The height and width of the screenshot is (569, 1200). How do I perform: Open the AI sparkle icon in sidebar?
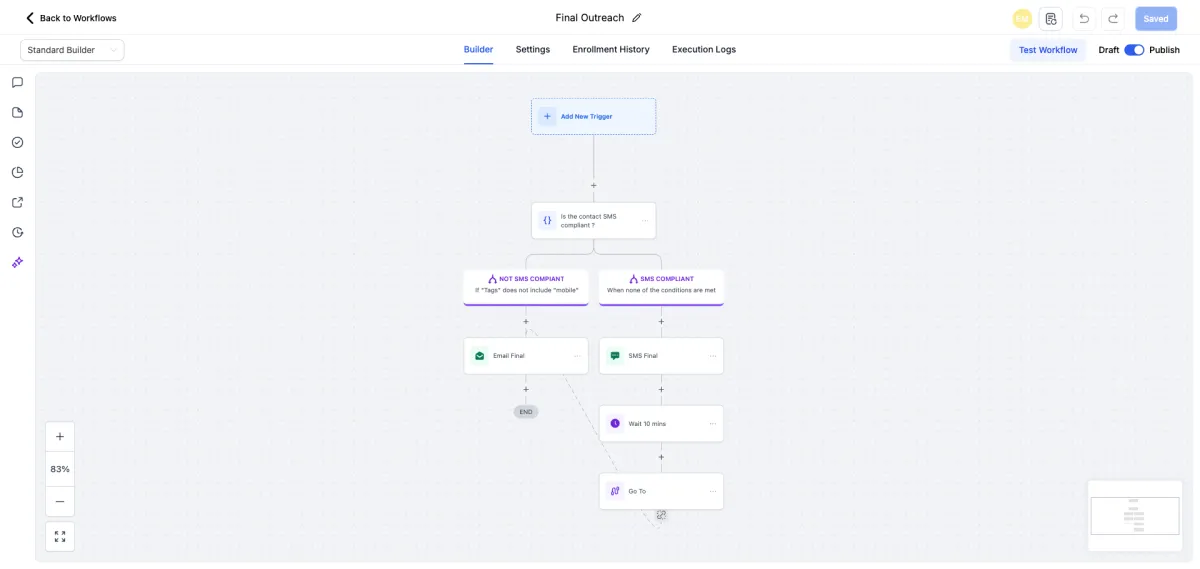(17, 262)
